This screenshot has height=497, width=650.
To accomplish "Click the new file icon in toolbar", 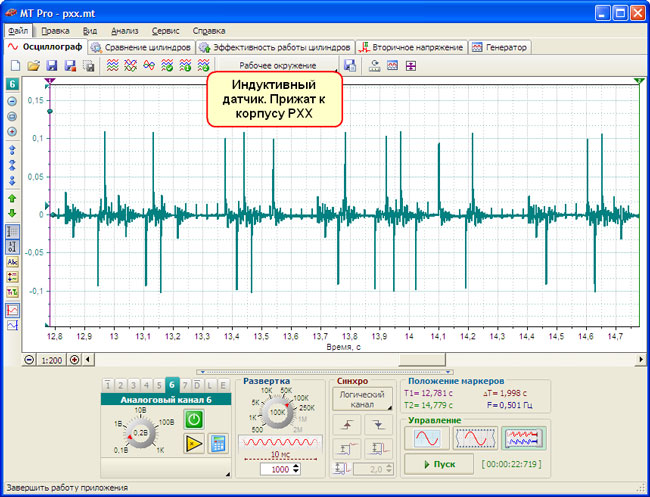I will pos(15,65).
